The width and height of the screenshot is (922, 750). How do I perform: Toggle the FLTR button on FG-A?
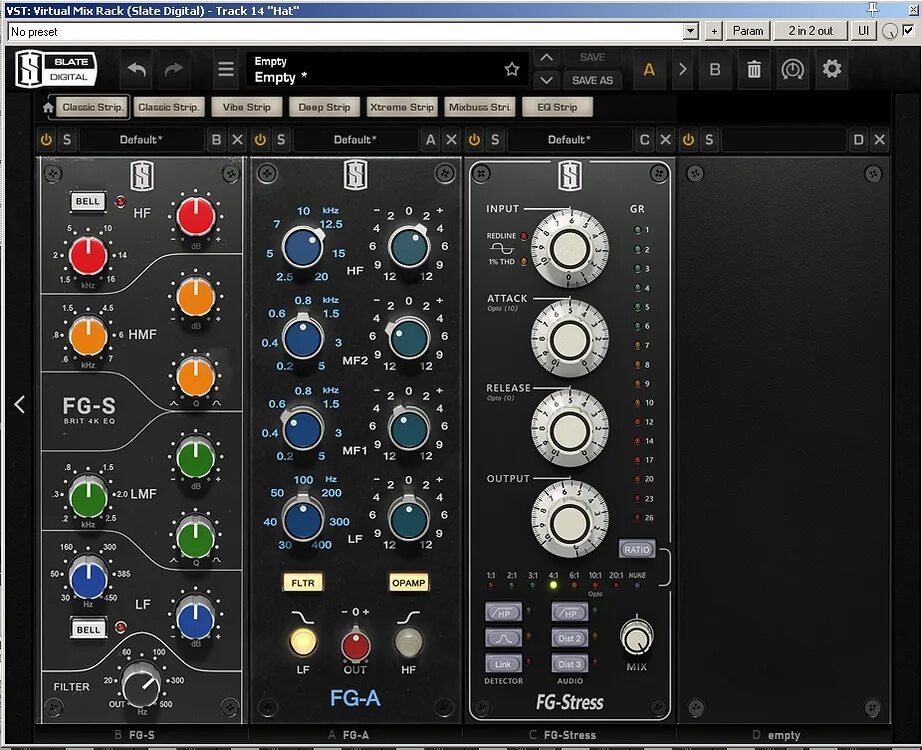pos(303,582)
